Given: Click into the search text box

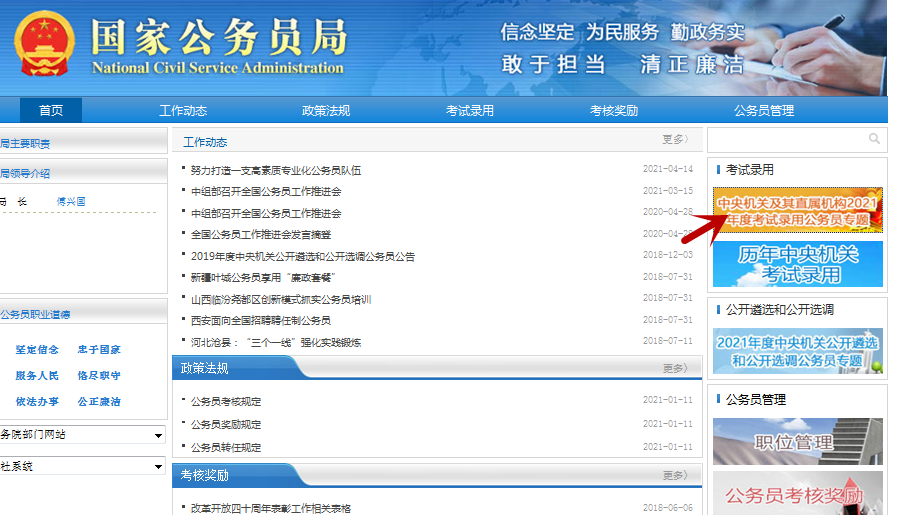Looking at the screenshot, I should (x=785, y=139).
